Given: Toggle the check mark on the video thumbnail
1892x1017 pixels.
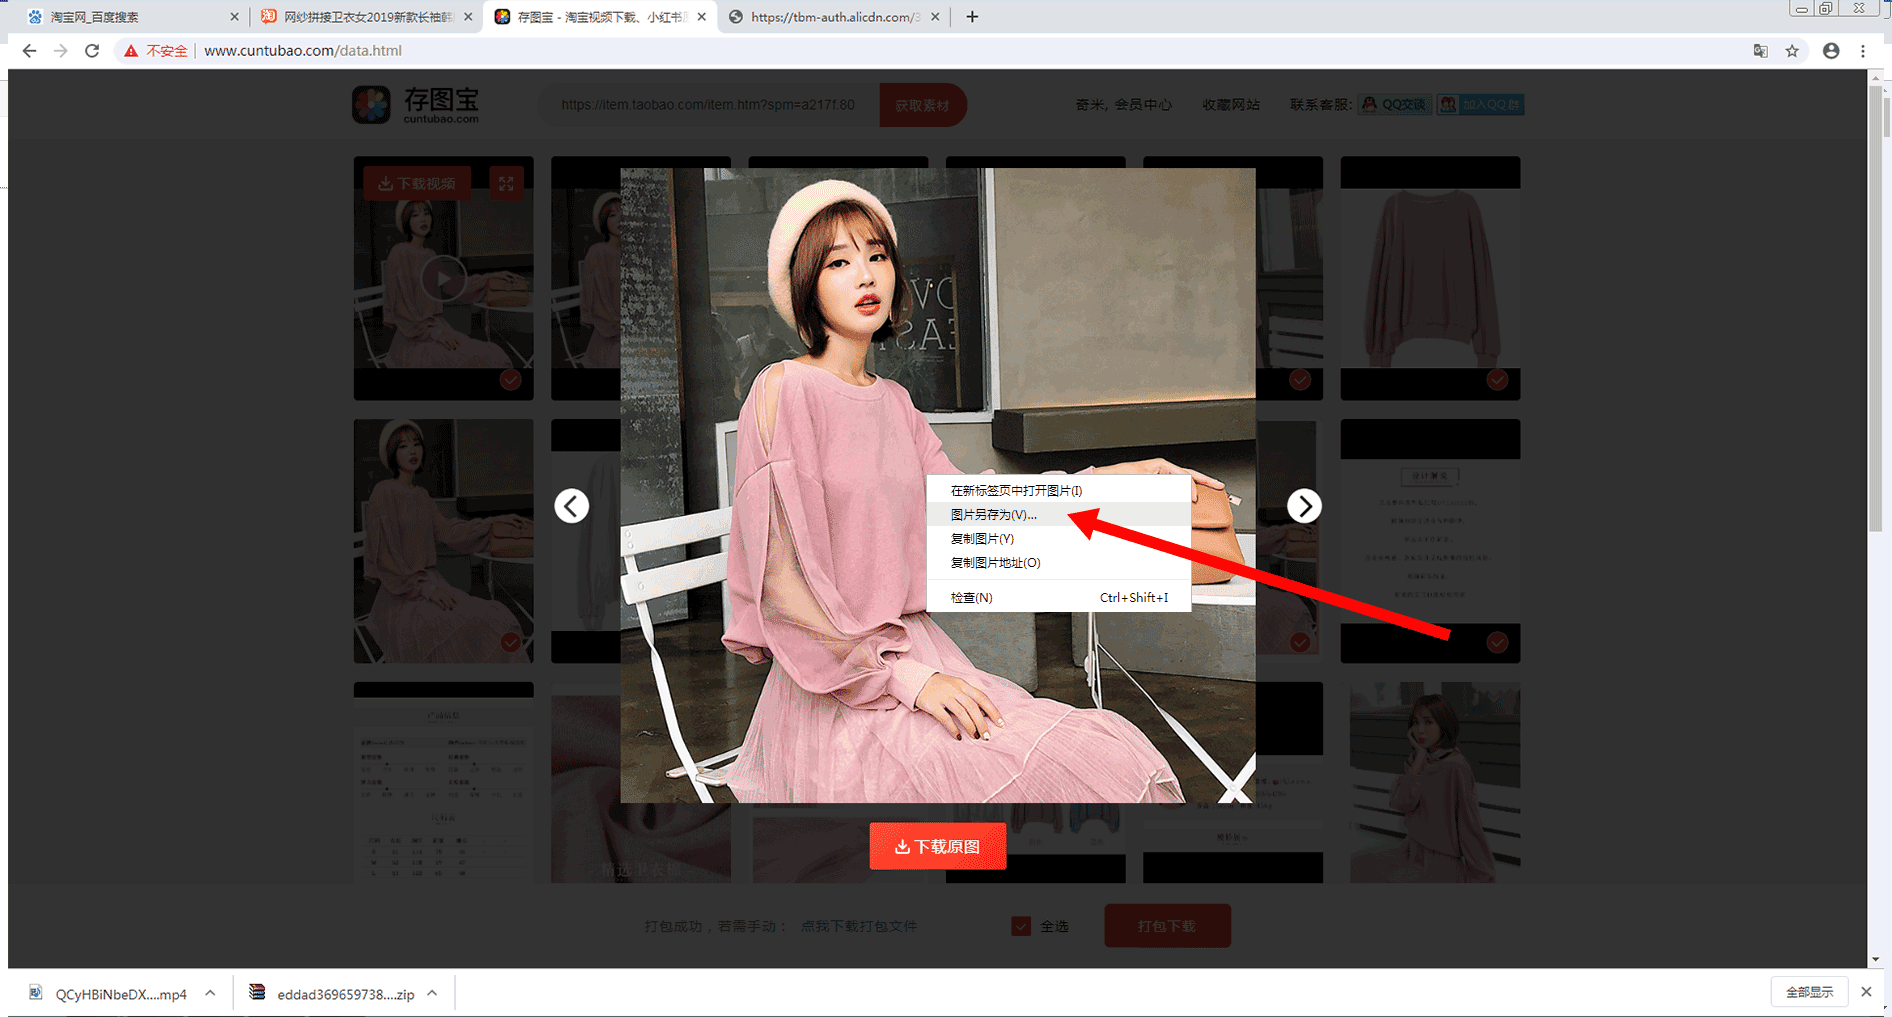Looking at the screenshot, I should (510, 380).
